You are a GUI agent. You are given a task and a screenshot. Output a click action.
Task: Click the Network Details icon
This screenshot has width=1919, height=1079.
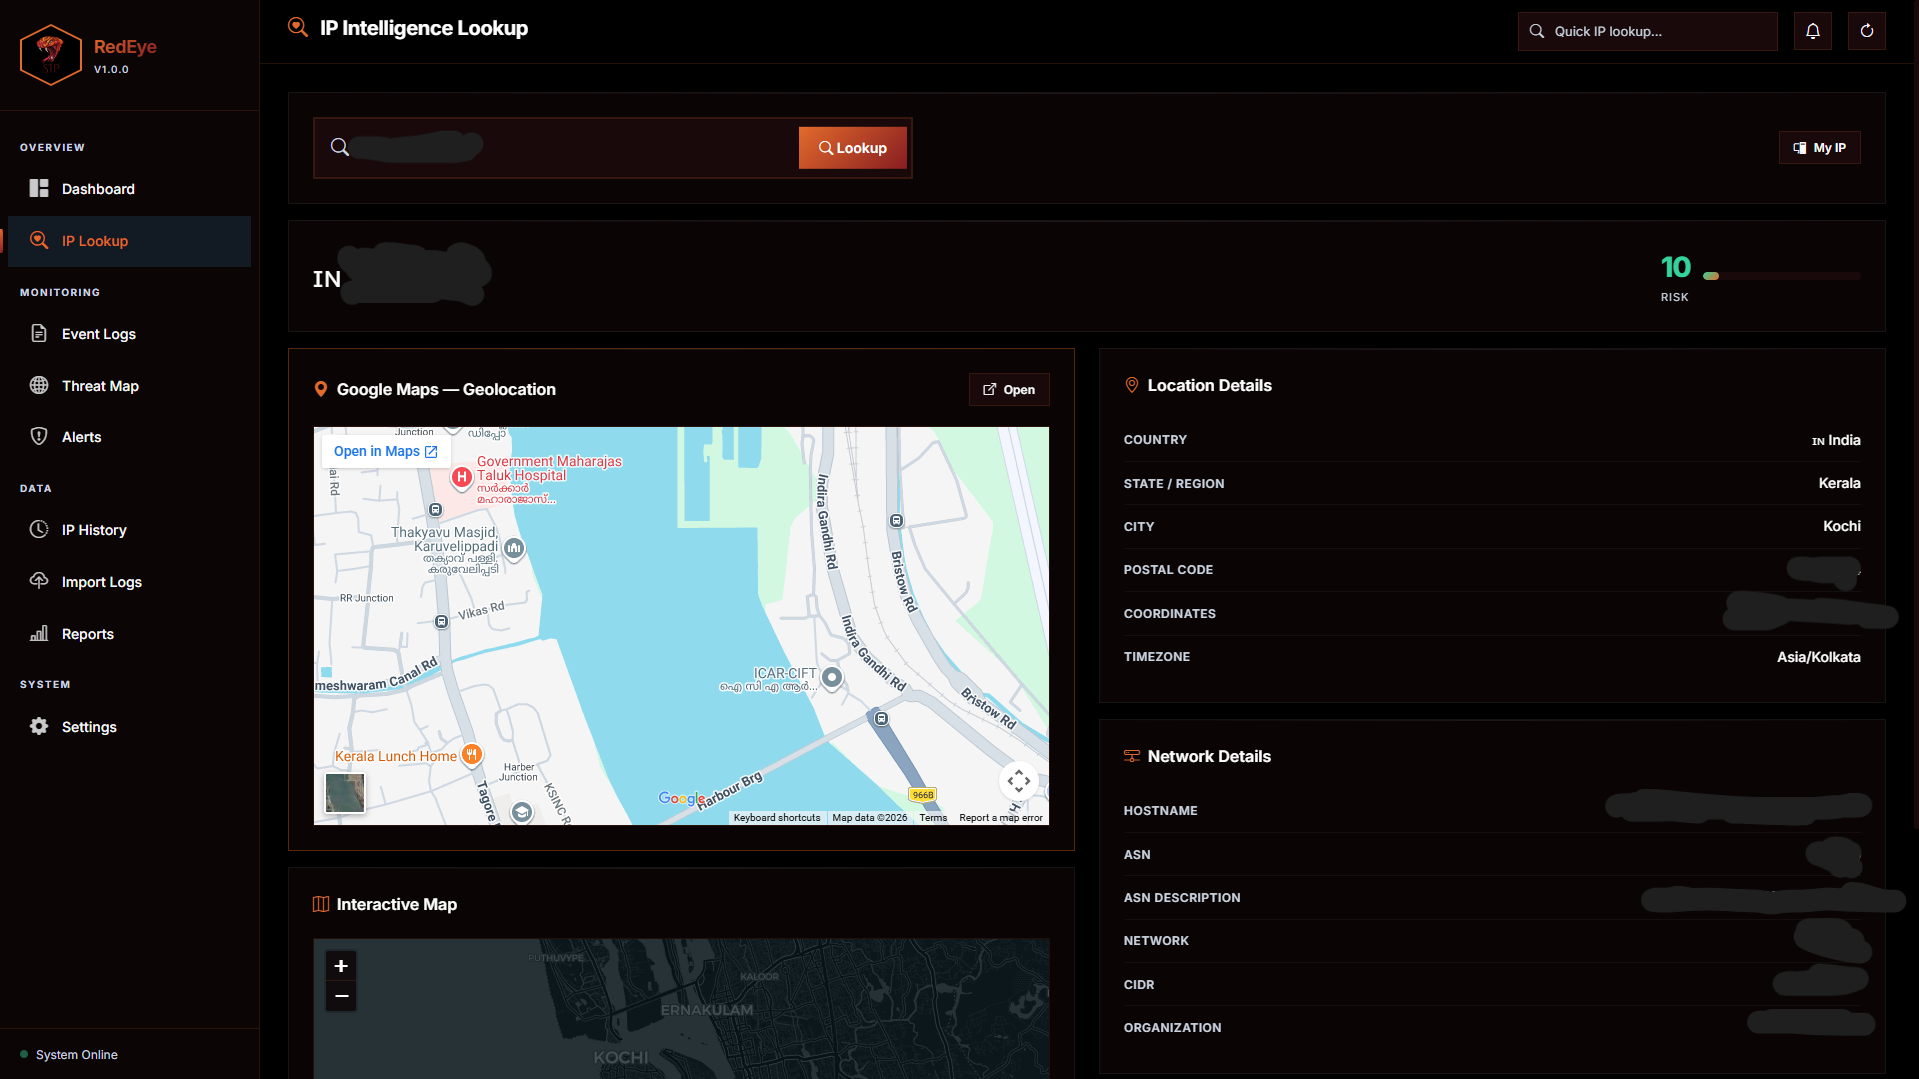[1132, 756]
